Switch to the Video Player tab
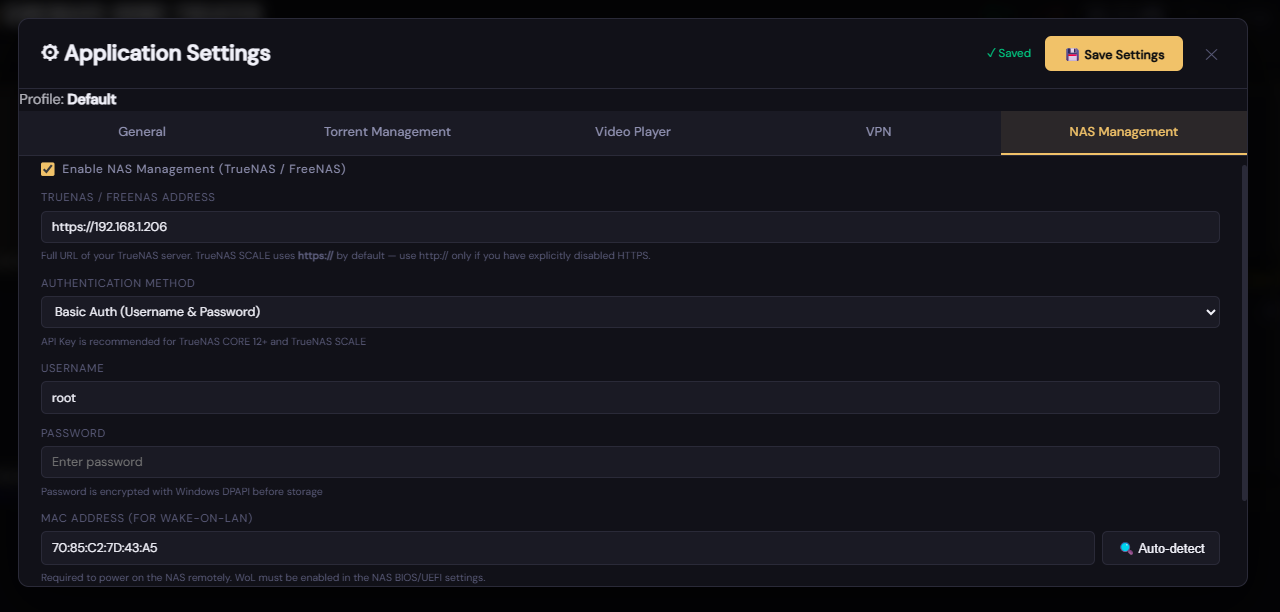This screenshot has height=612, width=1280. [x=632, y=131]
